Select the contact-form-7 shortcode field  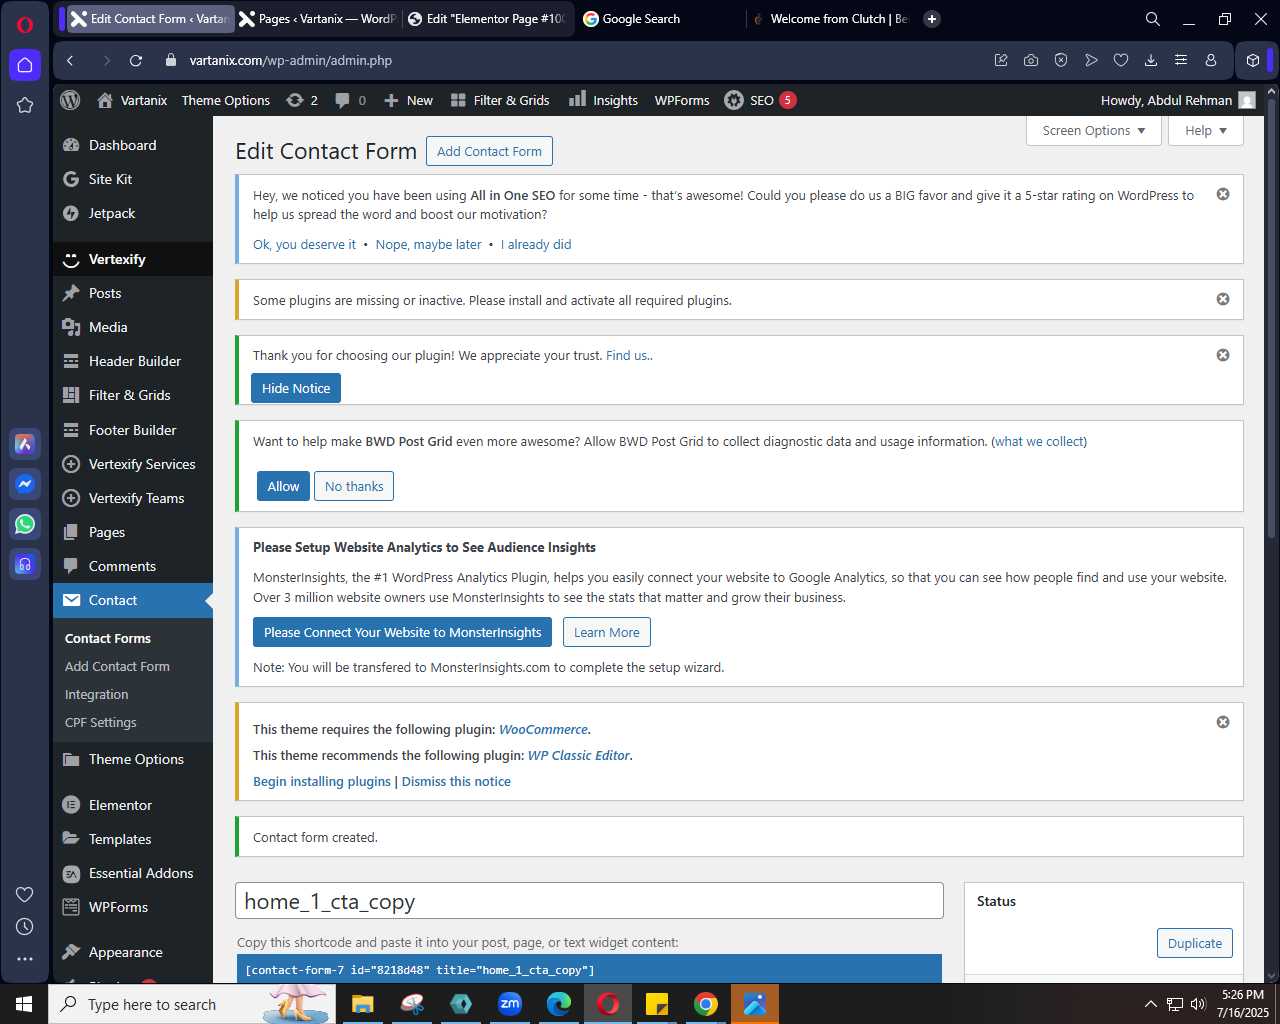click(589, 969)
